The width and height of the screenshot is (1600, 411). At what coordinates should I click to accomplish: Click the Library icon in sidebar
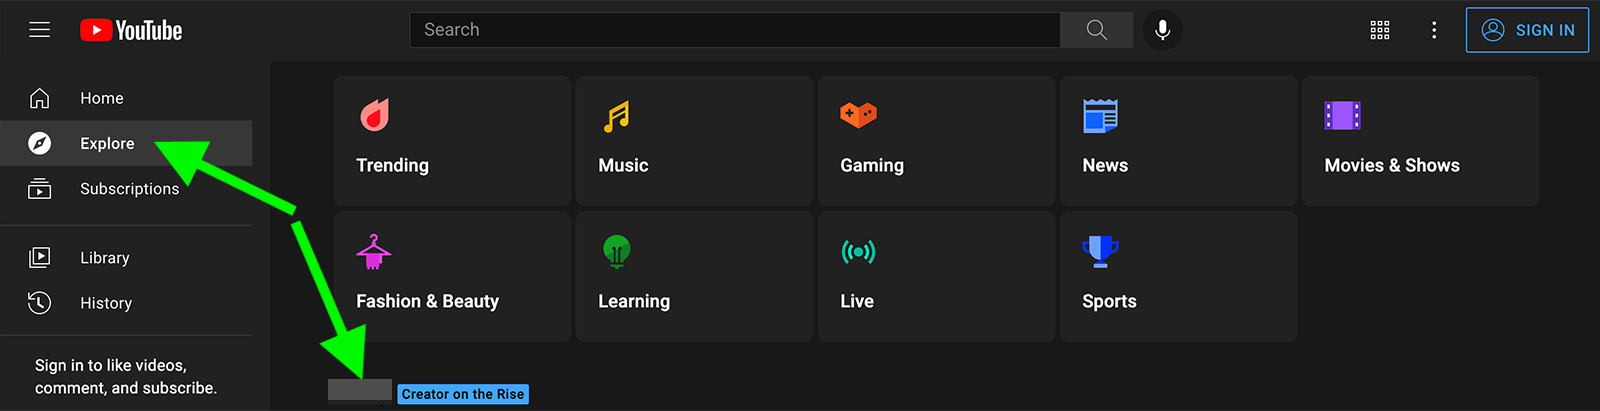pos(40,258)
